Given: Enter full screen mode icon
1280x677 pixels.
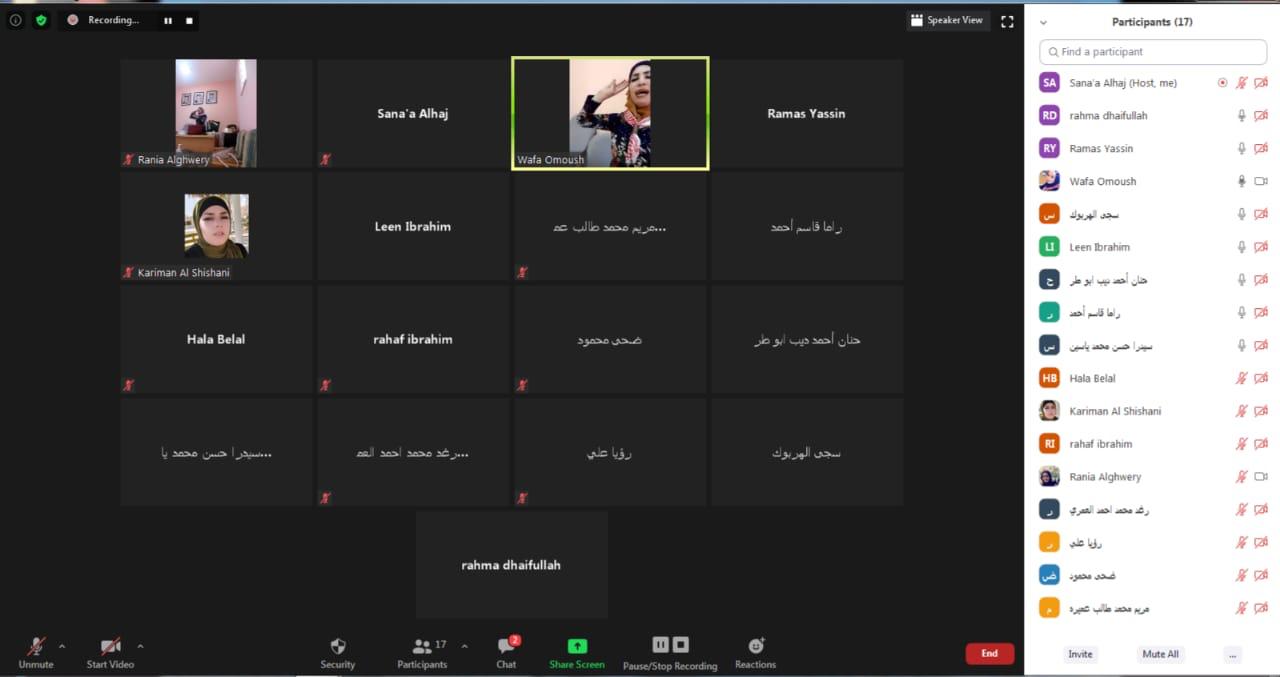Looking at the screenshot, I should click(x=1007, y=21).
